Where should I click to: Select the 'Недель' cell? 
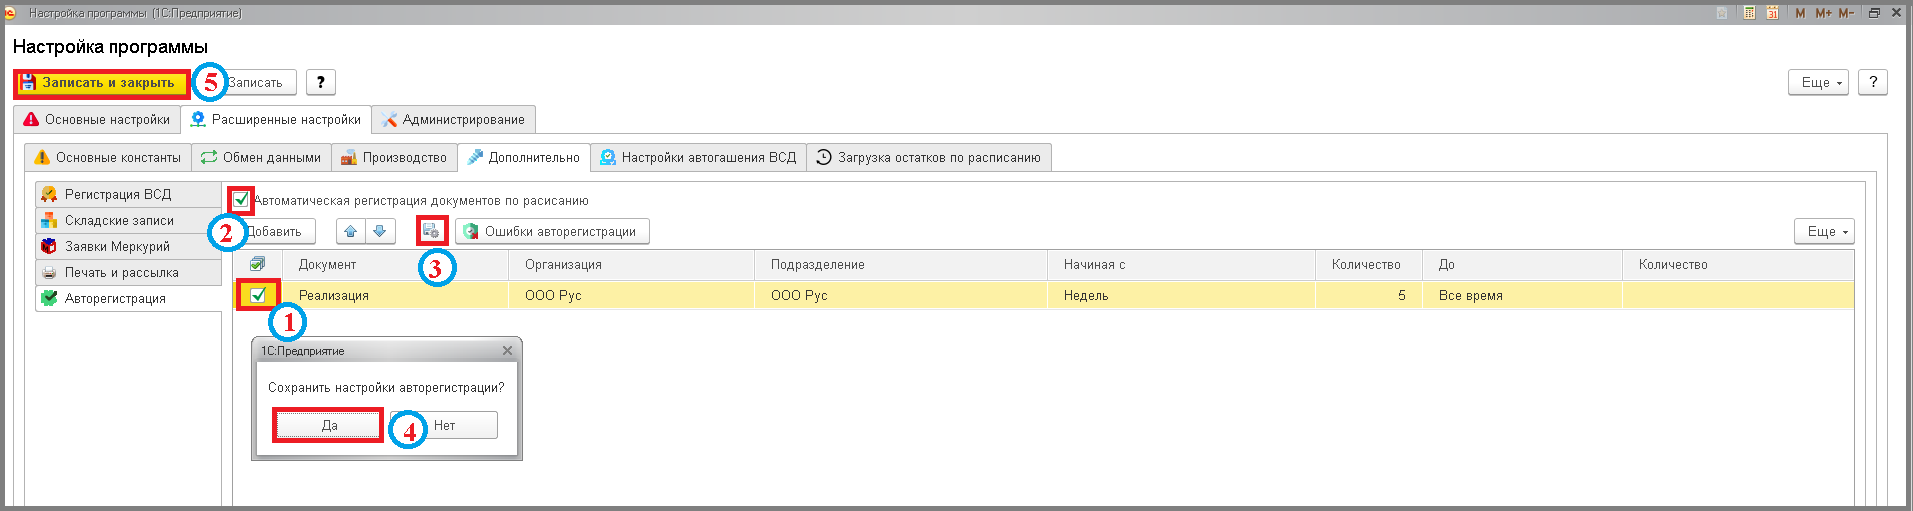pos(1181,295)
